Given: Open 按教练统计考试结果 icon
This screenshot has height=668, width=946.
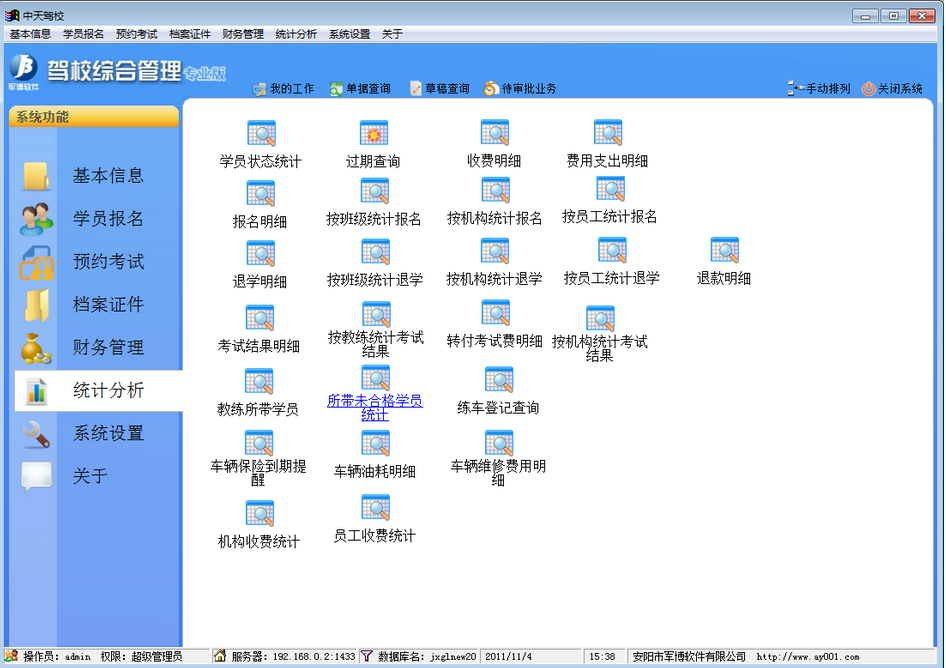Looking at the screenshot, I should (x=376, y=314).
